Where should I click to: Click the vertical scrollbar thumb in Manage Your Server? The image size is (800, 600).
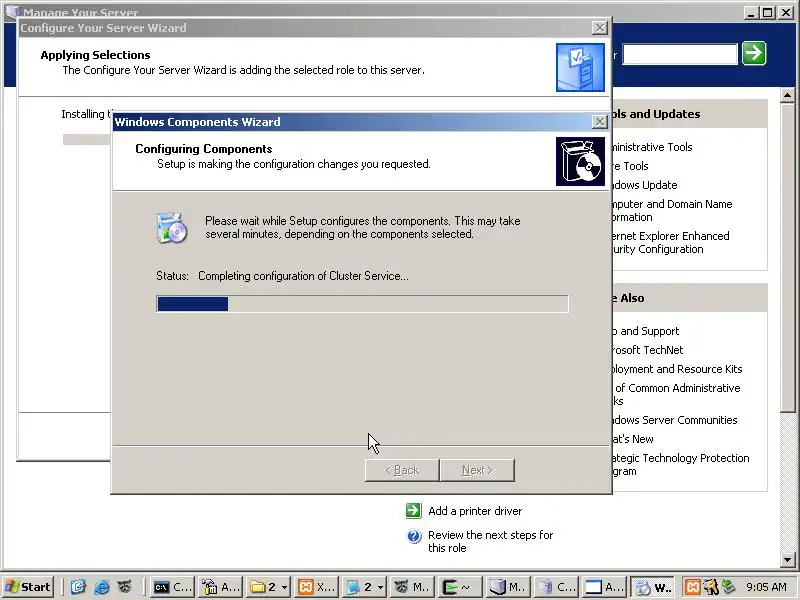point(787,257)
